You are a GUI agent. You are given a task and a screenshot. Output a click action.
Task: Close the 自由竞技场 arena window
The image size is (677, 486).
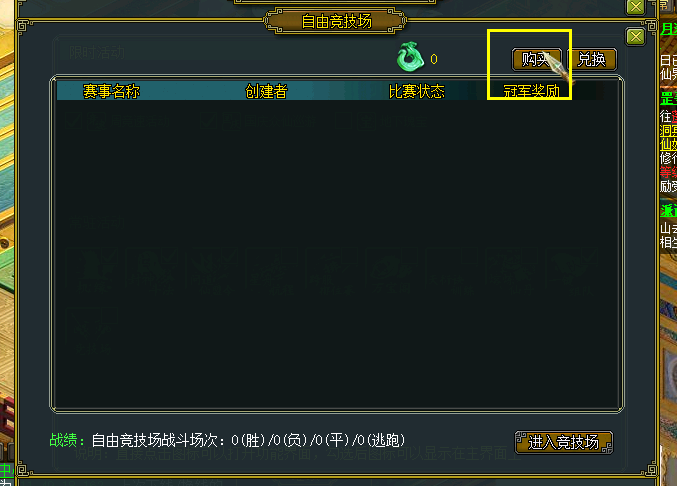click(635, 37)
